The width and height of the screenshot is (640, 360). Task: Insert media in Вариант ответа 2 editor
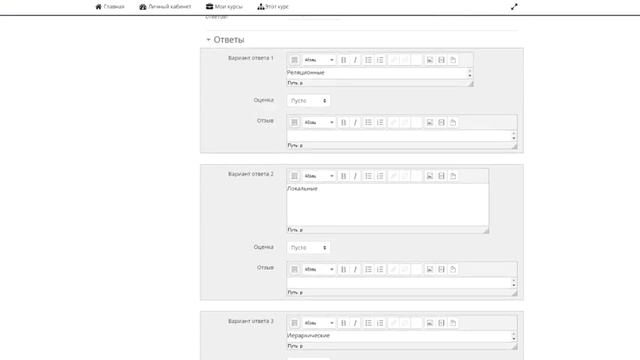coord(441,176)
